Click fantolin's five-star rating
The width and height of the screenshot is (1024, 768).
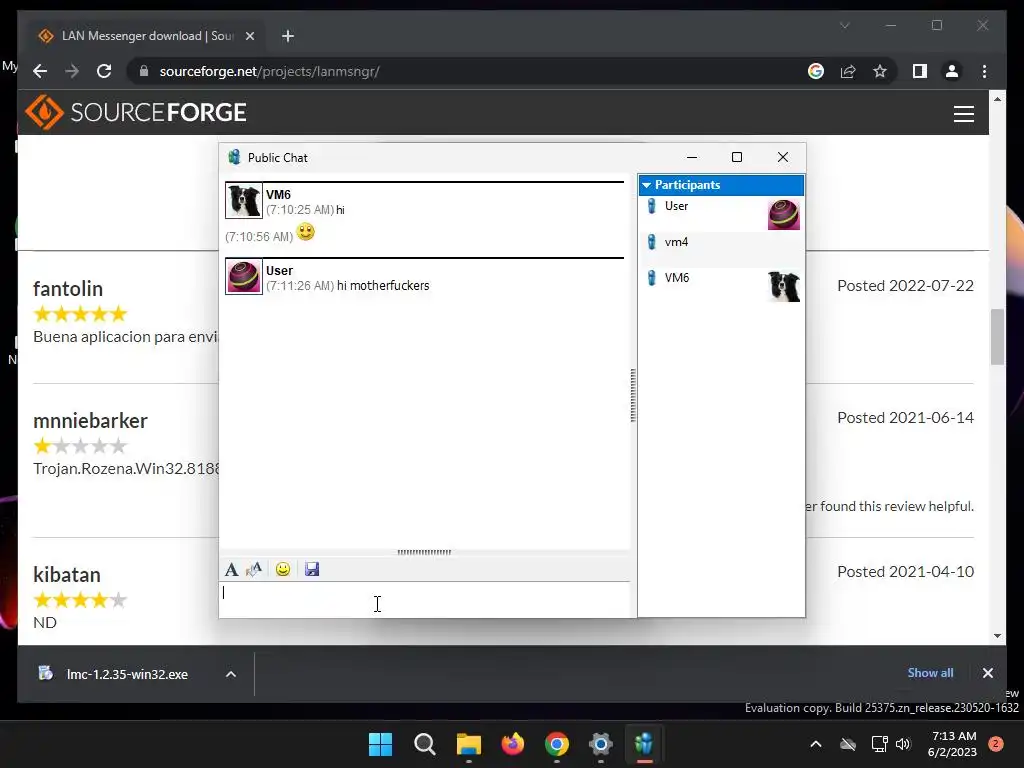(x=80, y=314)
